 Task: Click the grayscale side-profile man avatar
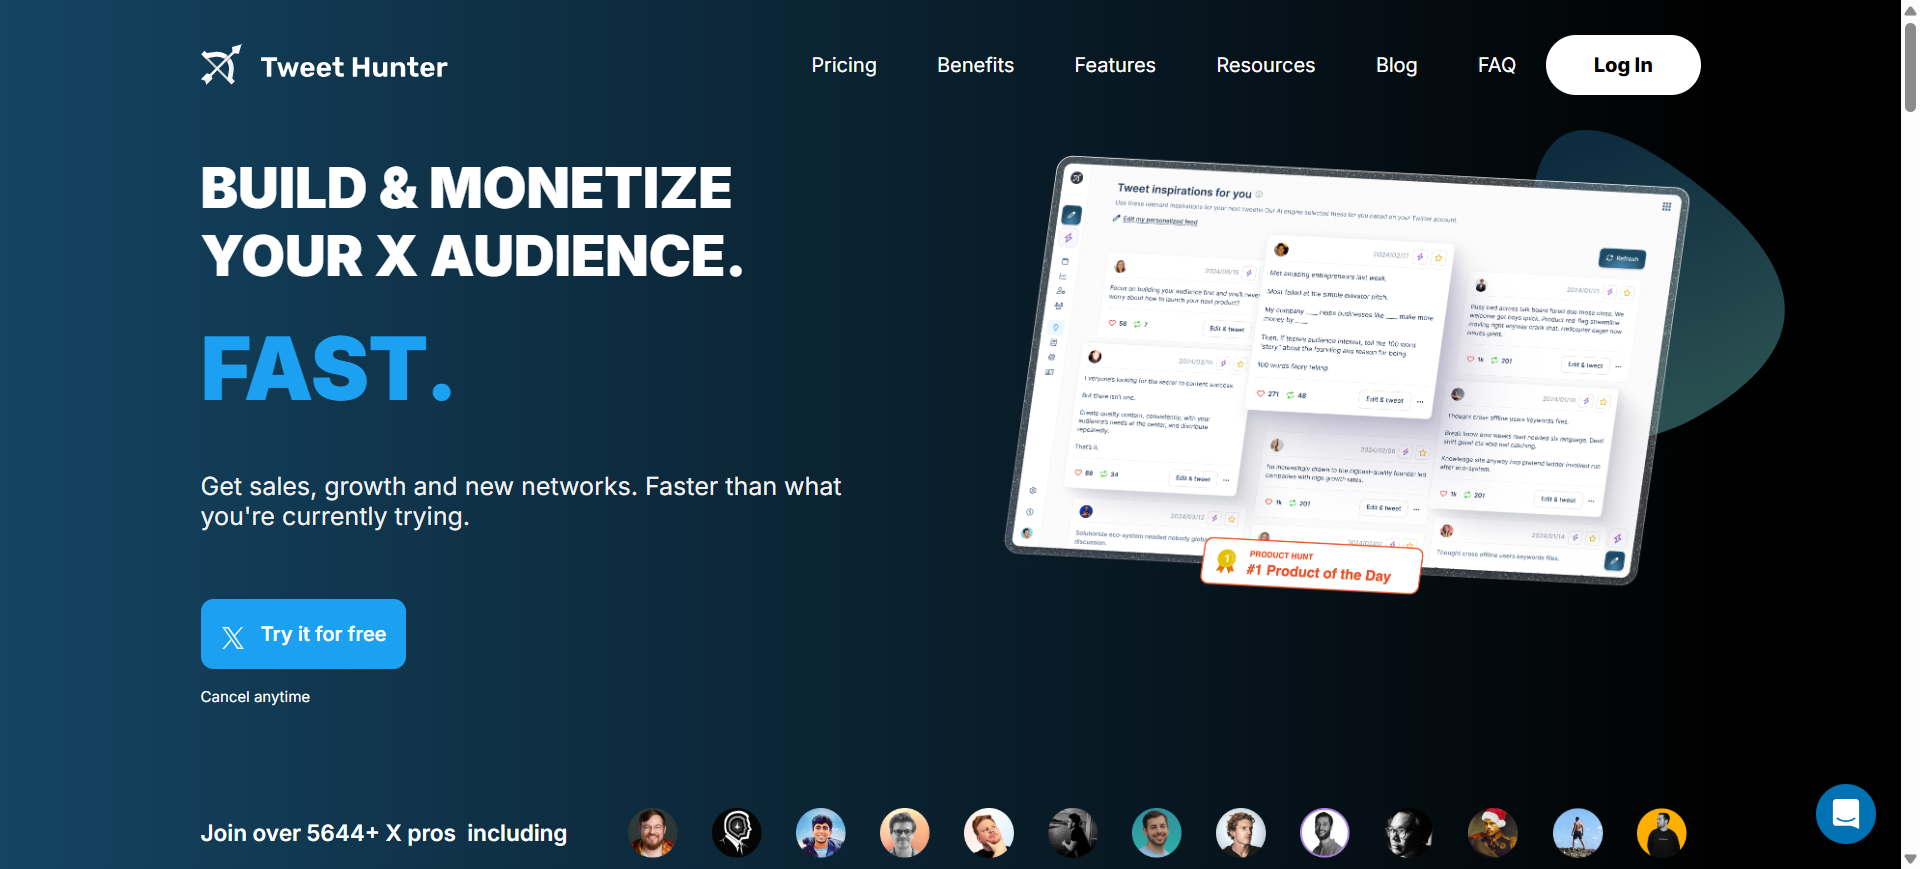point(1072,833)
